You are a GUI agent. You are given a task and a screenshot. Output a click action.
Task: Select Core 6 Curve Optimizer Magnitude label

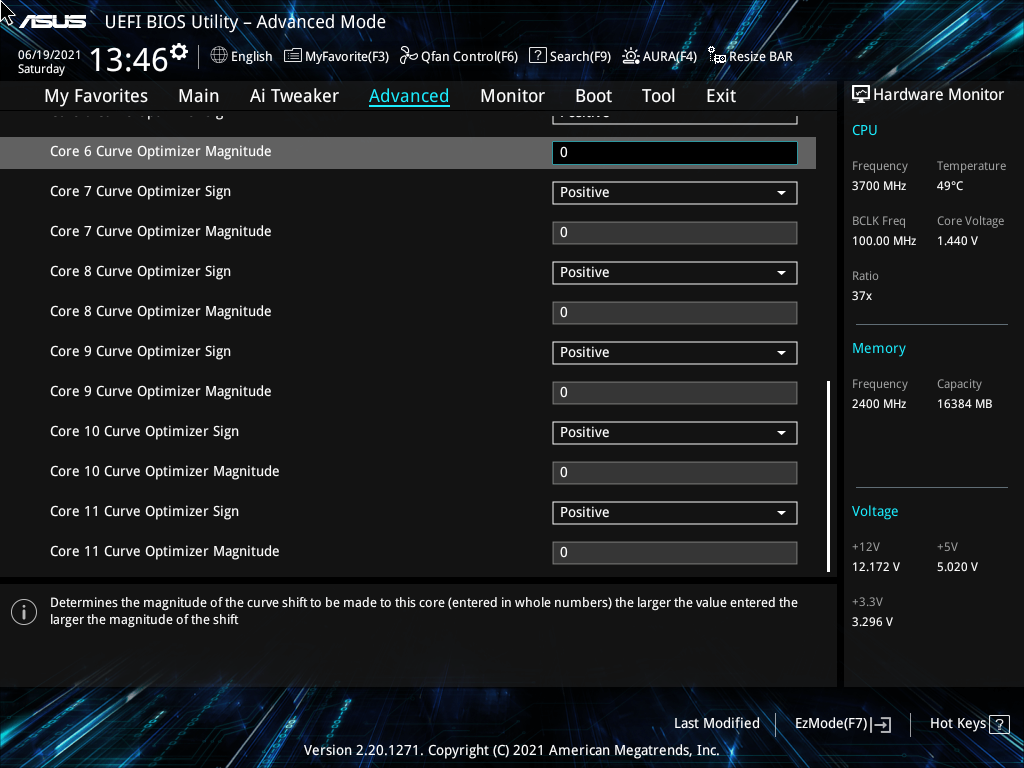(x=161, y=152)
